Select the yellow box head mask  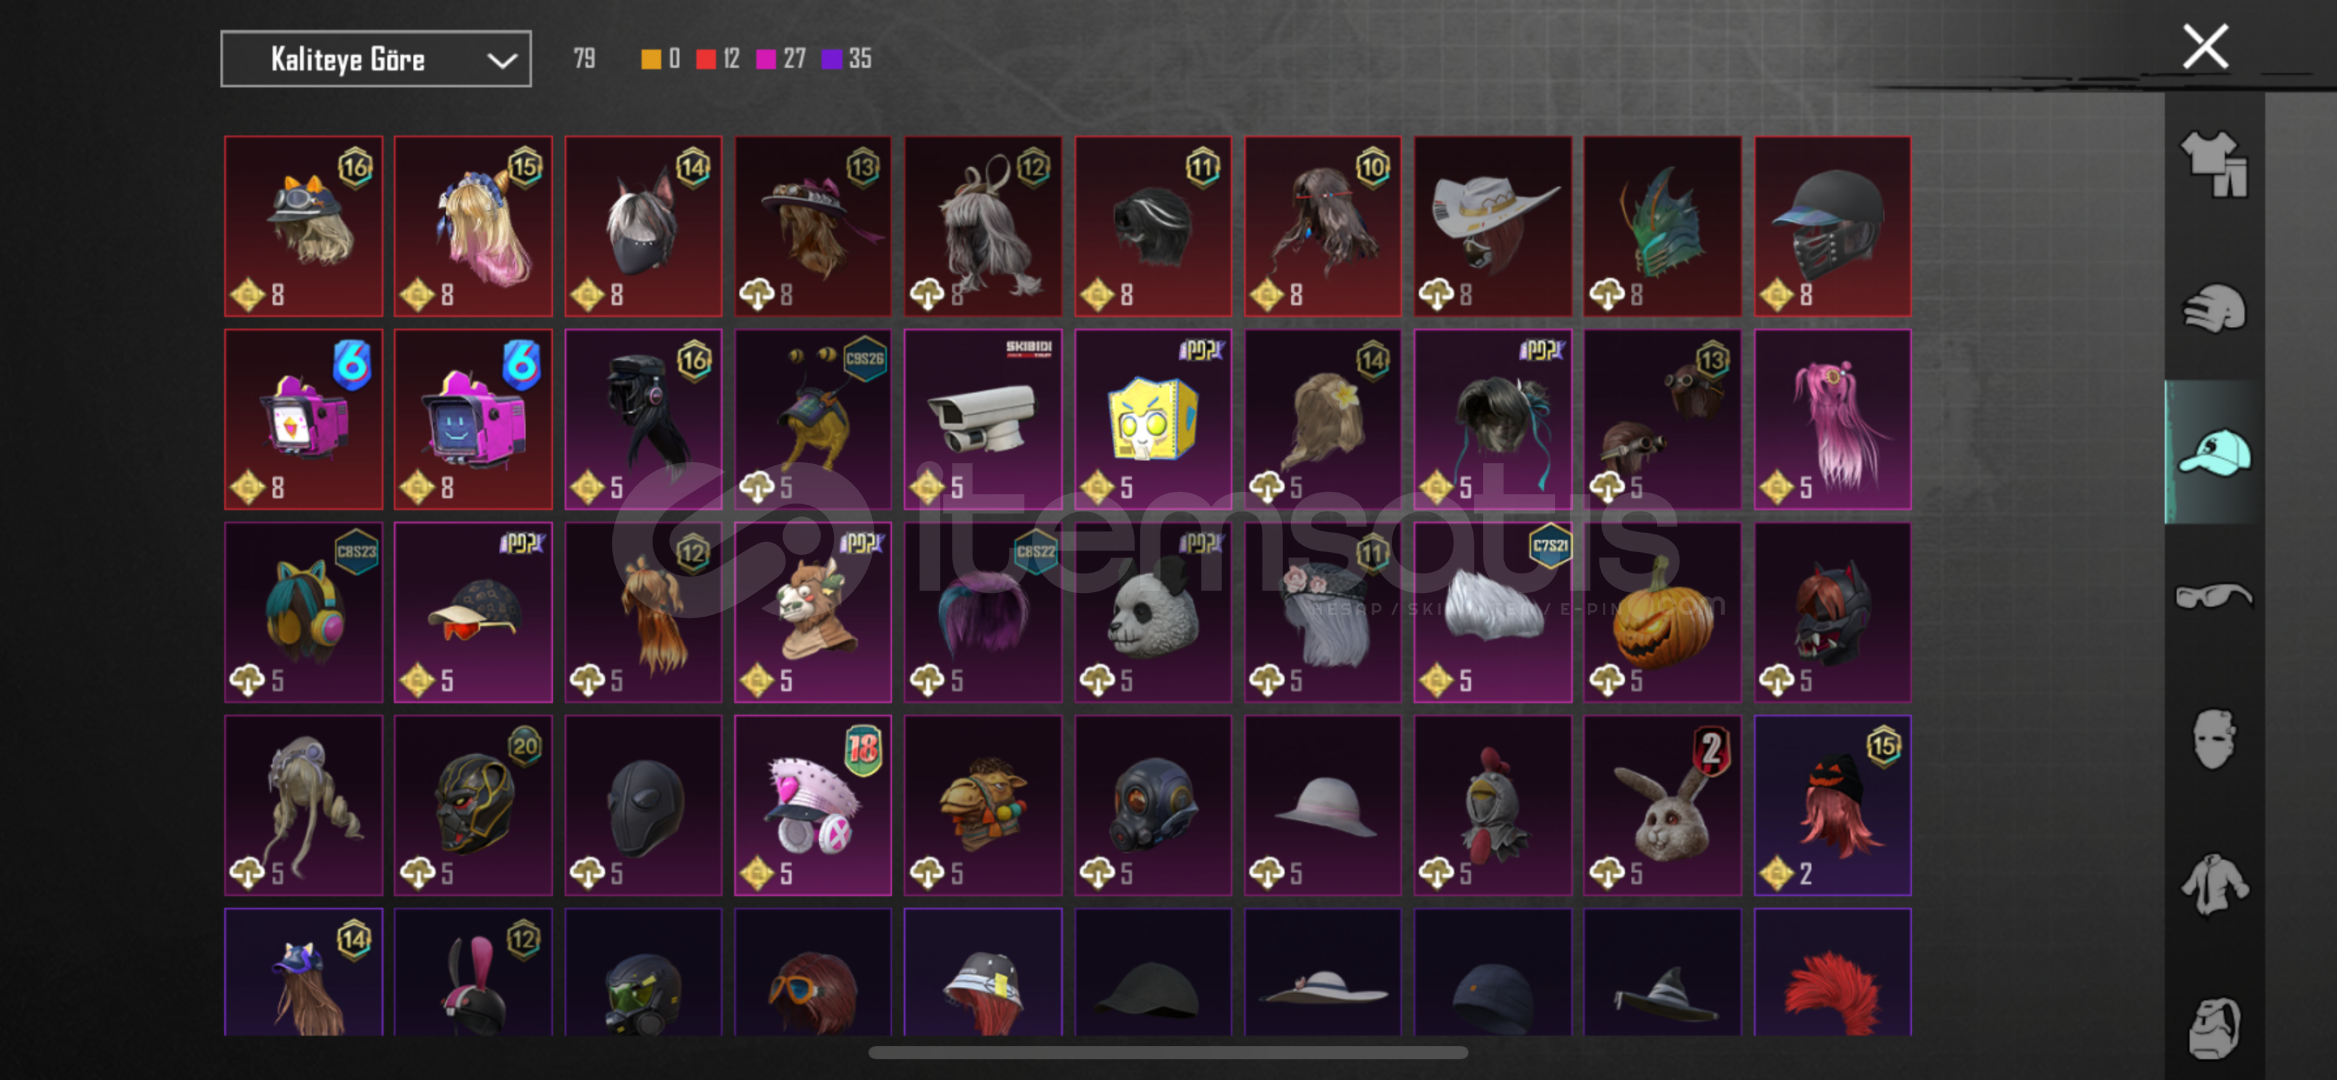(x=1153, y=420)
